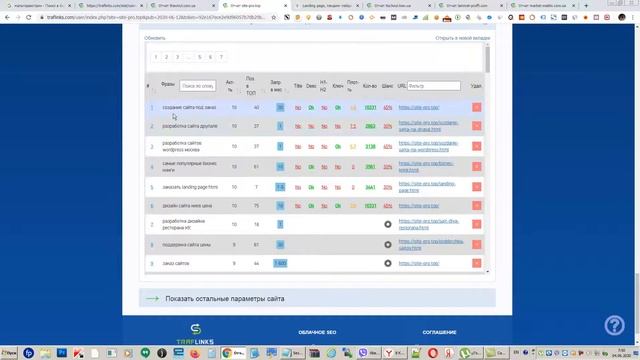Click the URL filter input field
This screenshot has height=360, width=640.
tap(433, 86)
